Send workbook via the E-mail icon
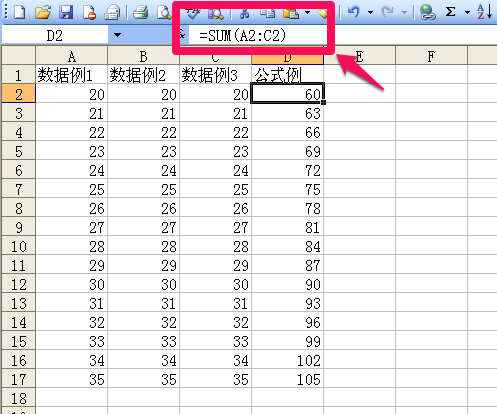 [x=112, y=12]
